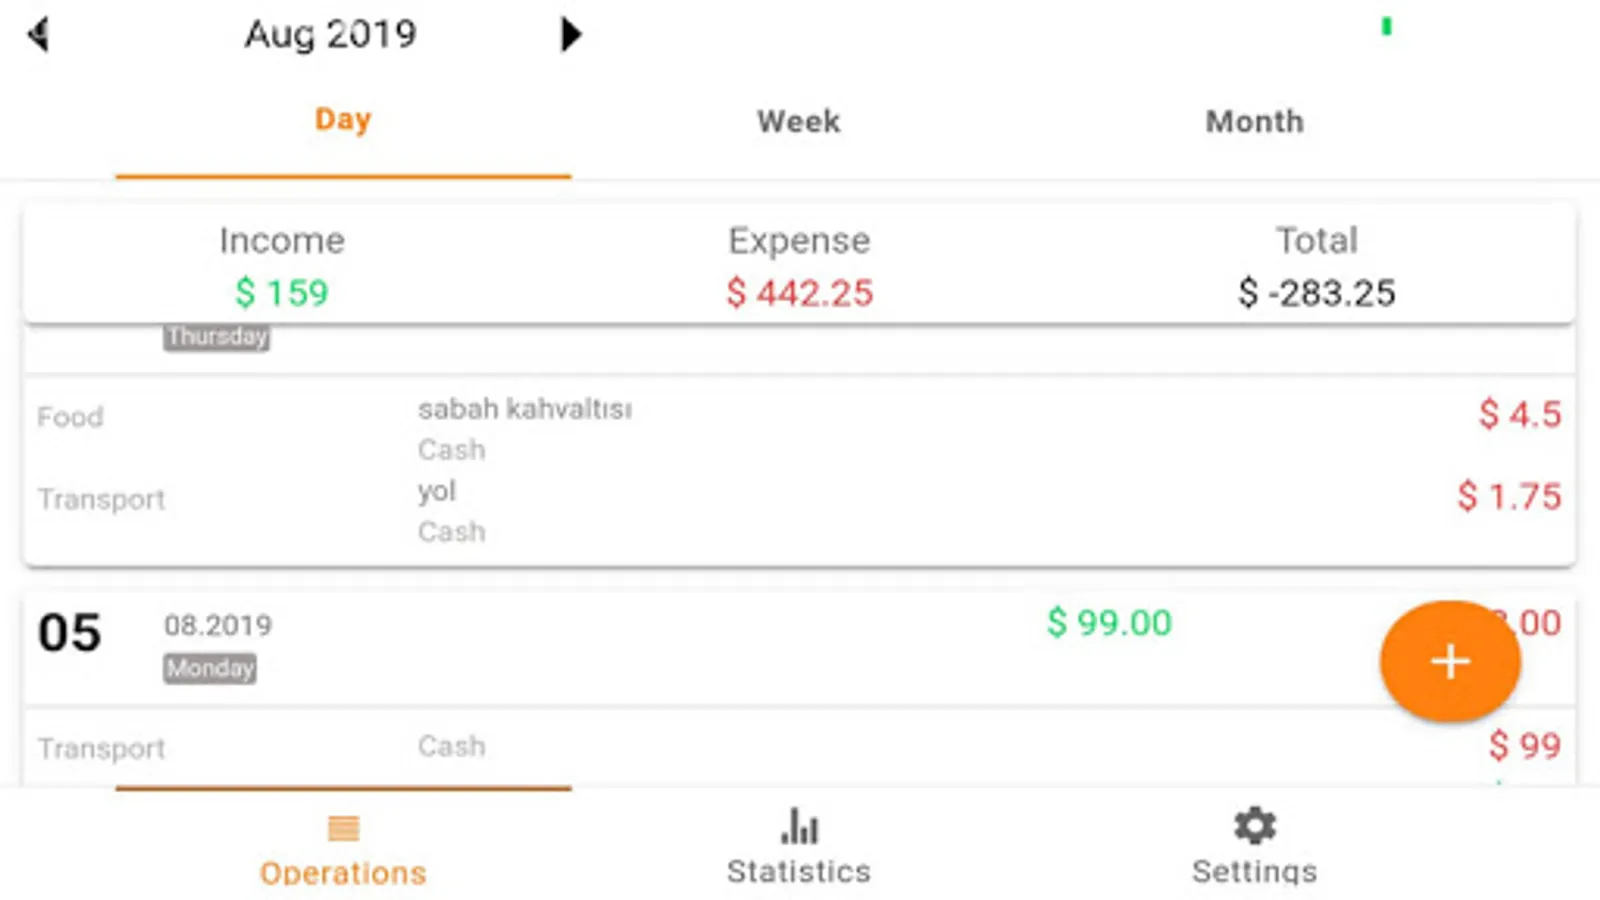
Task: Open Settings gear icon
Action: click(1254, 827)
